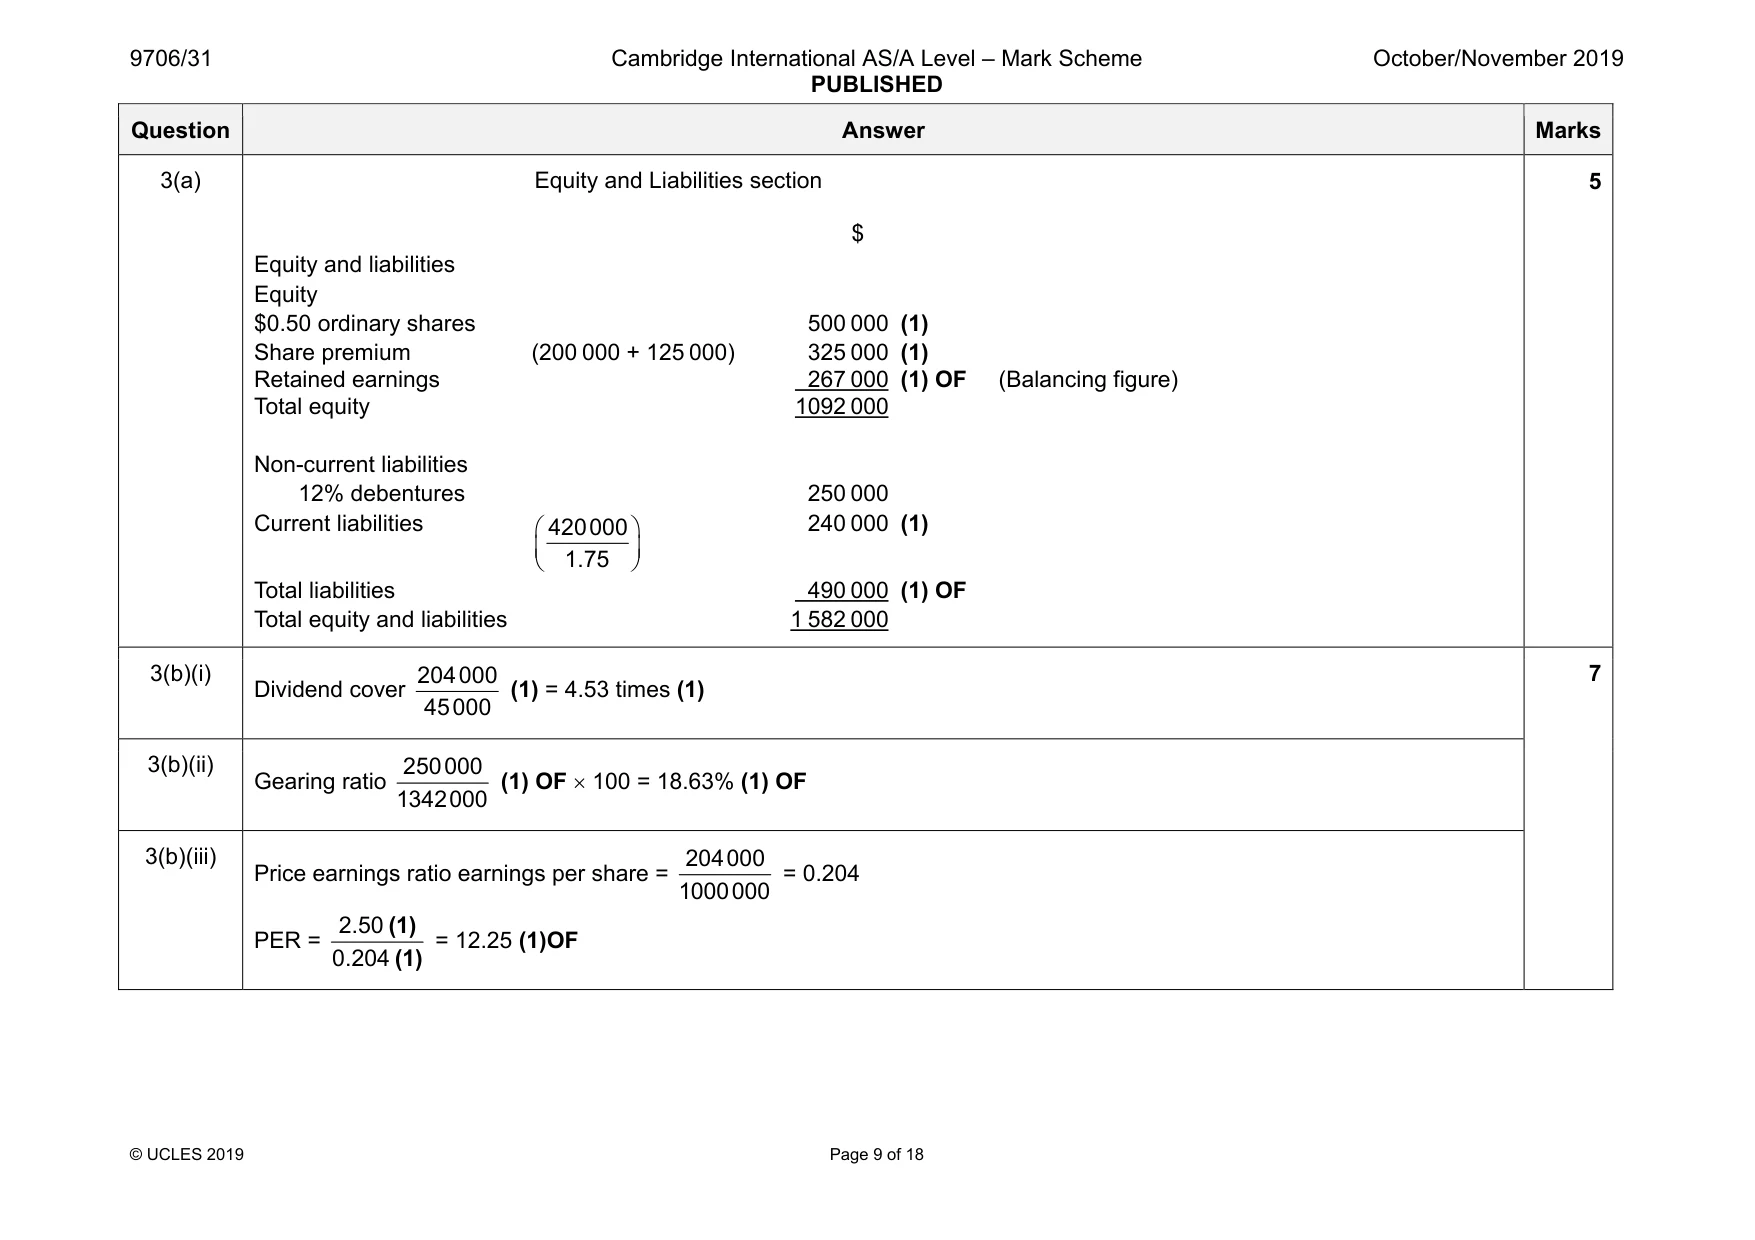
Task: Click the "Total liabilities" row label
Action: click(x=325, y=591)
